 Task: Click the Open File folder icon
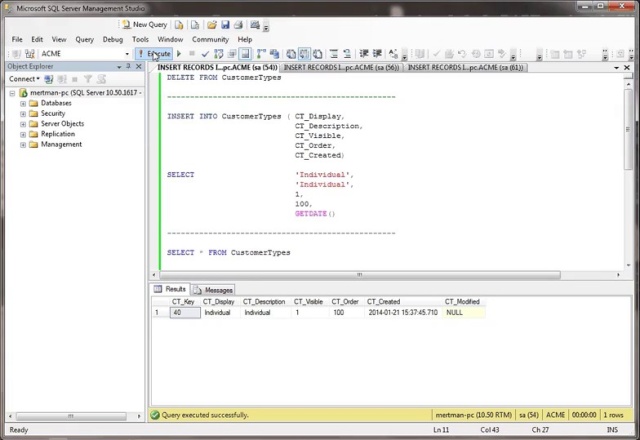click(213, 24)
